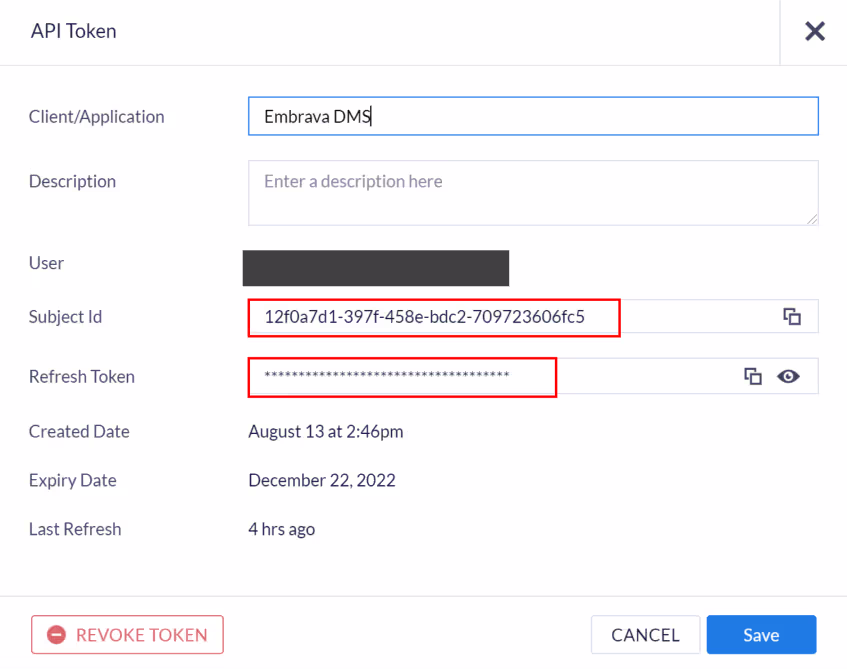The height and width of the screenshot is (669, 847).
Task: Click the API Token dialog title
Action: click(x=73, y=31)
